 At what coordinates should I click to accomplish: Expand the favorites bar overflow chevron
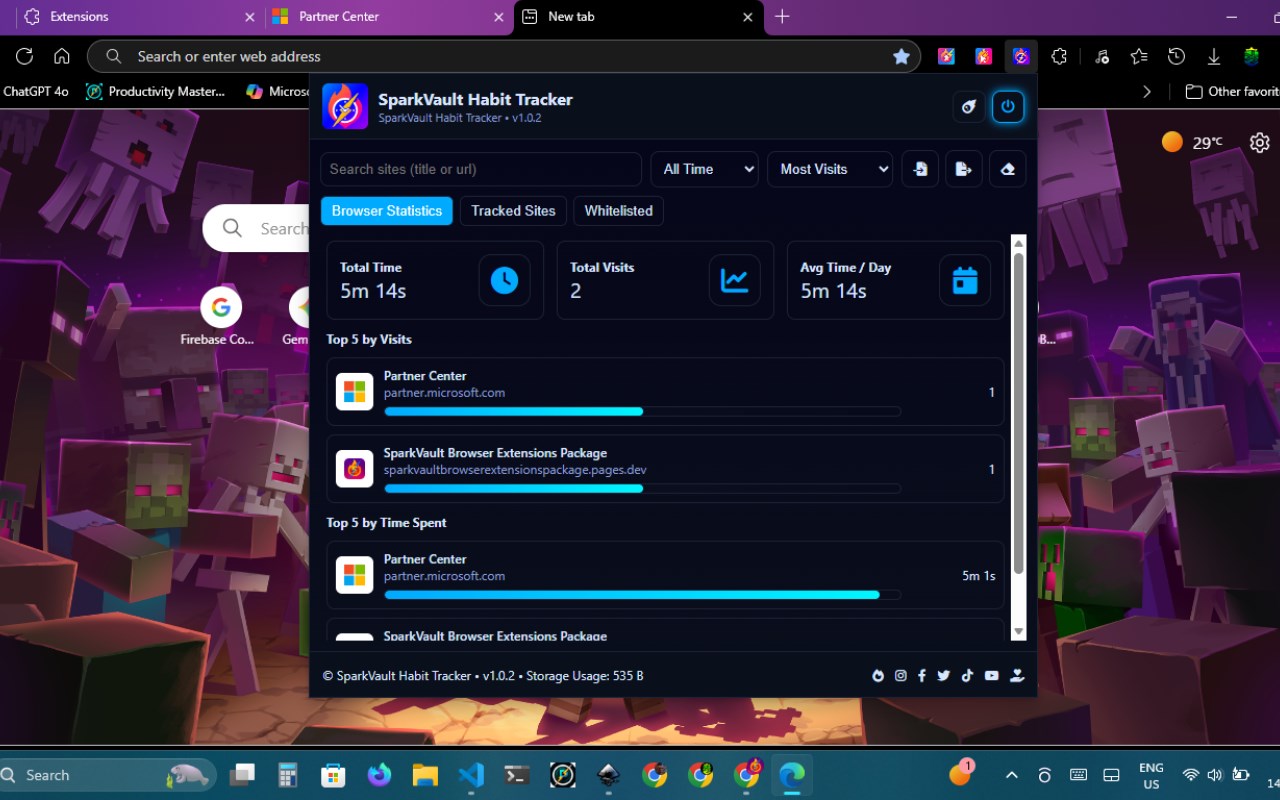coord(1147,91)
